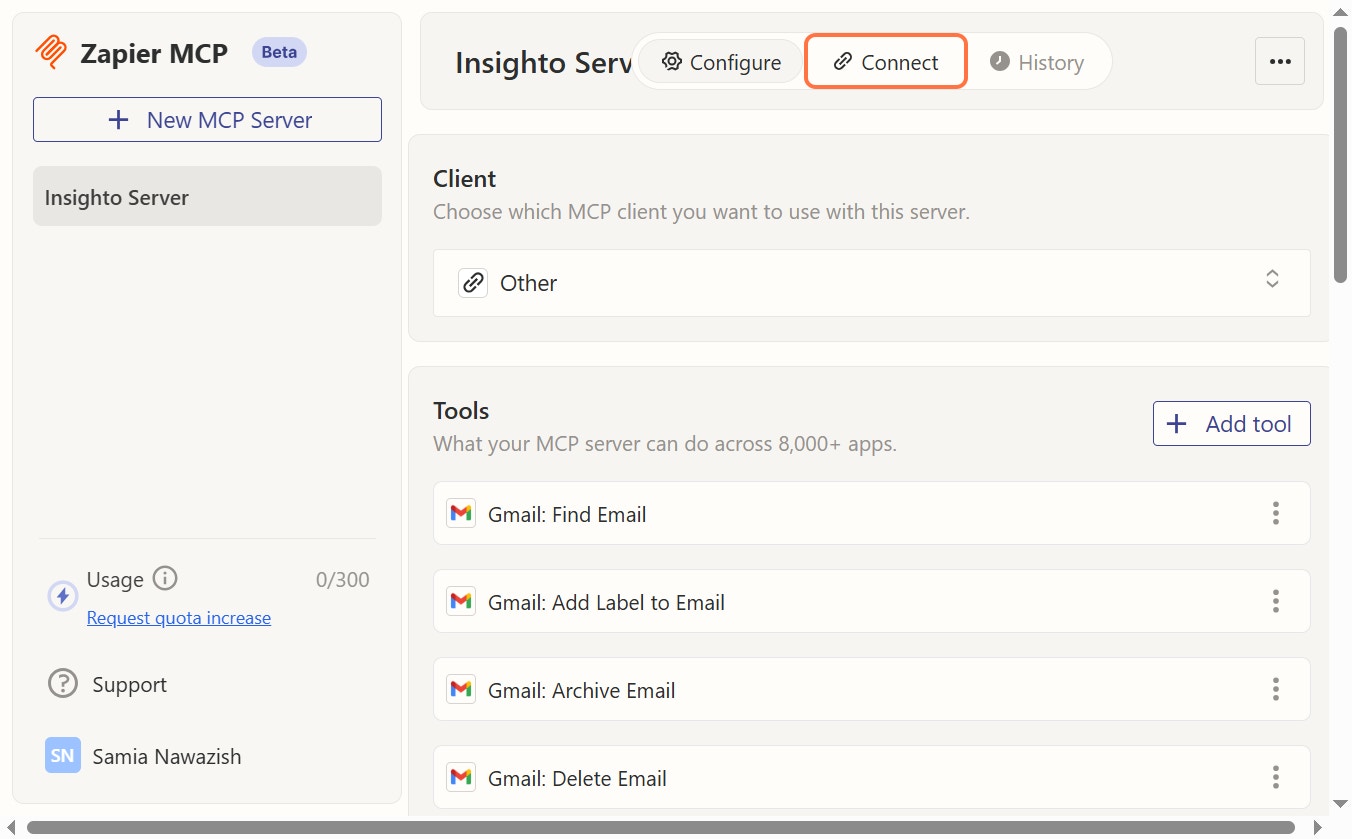Viewport: 1352px width, 839px height.
Task: Select Insighto Server in sidebar
Action: pyautogui.click(x=207, y=197)
